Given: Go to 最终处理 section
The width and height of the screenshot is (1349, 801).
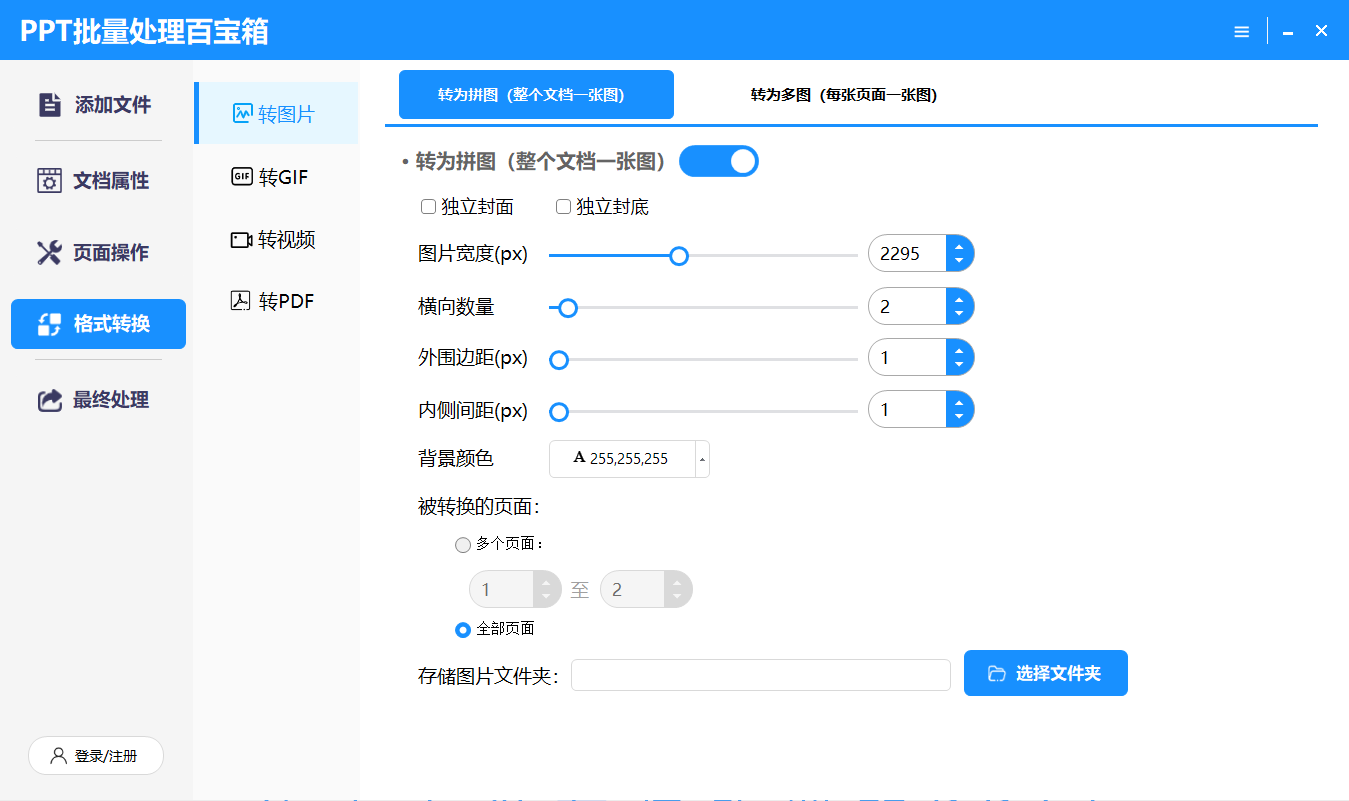Looking at the screenshot, I should [98, 400].
